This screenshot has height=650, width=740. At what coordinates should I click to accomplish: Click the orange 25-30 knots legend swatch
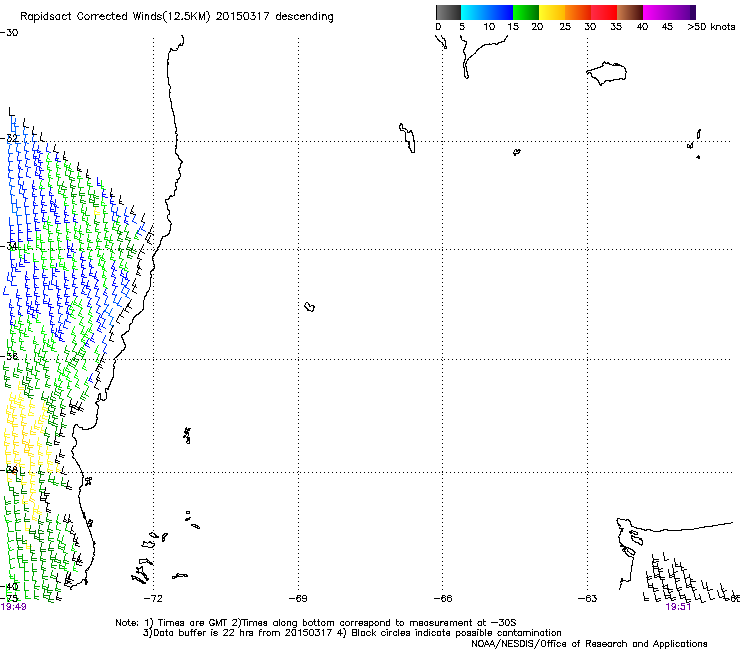tap(578, 12)
